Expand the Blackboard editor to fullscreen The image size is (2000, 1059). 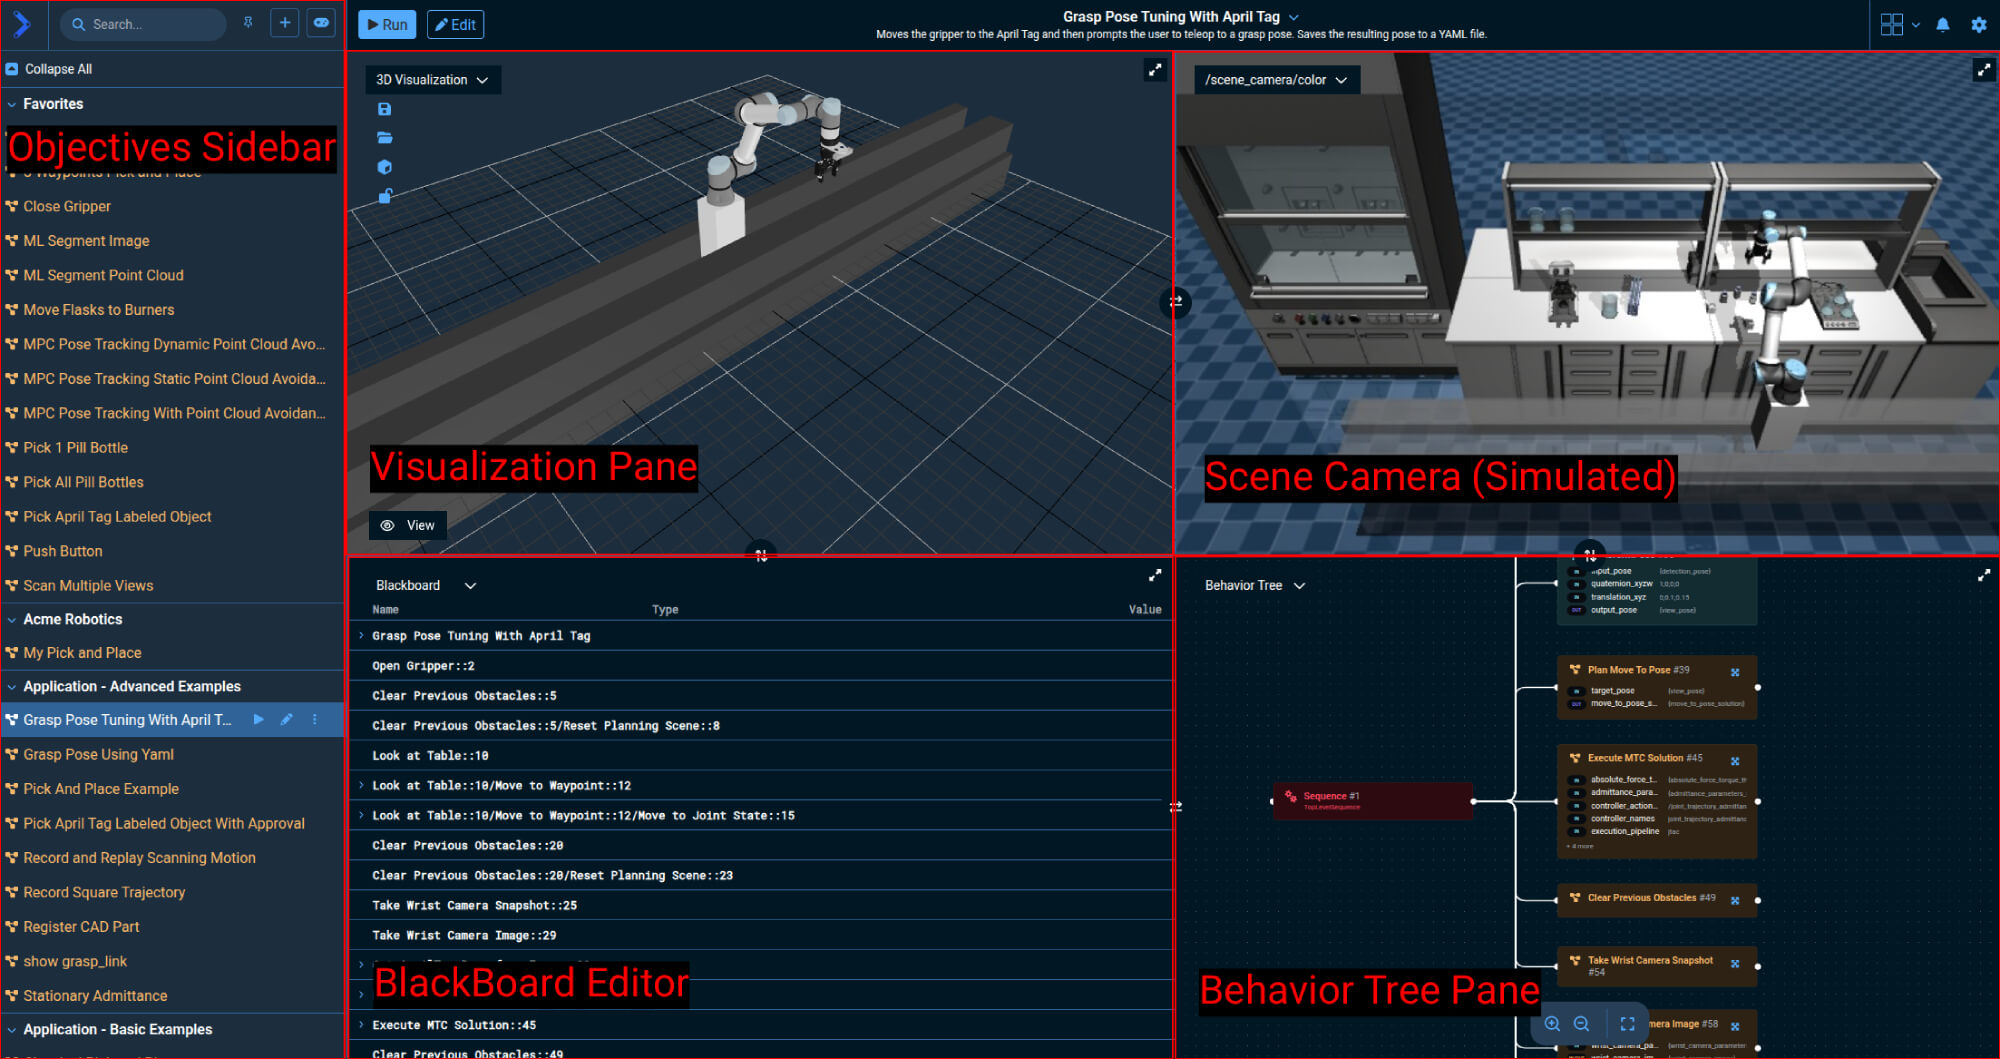1155,575
